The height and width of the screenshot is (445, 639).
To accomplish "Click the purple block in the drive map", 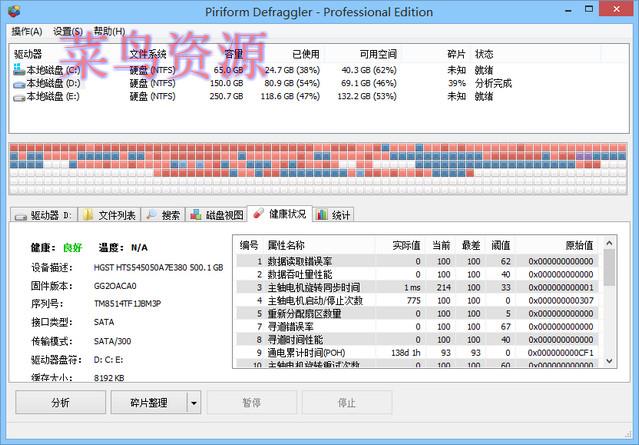I will [x=584, y=156].
